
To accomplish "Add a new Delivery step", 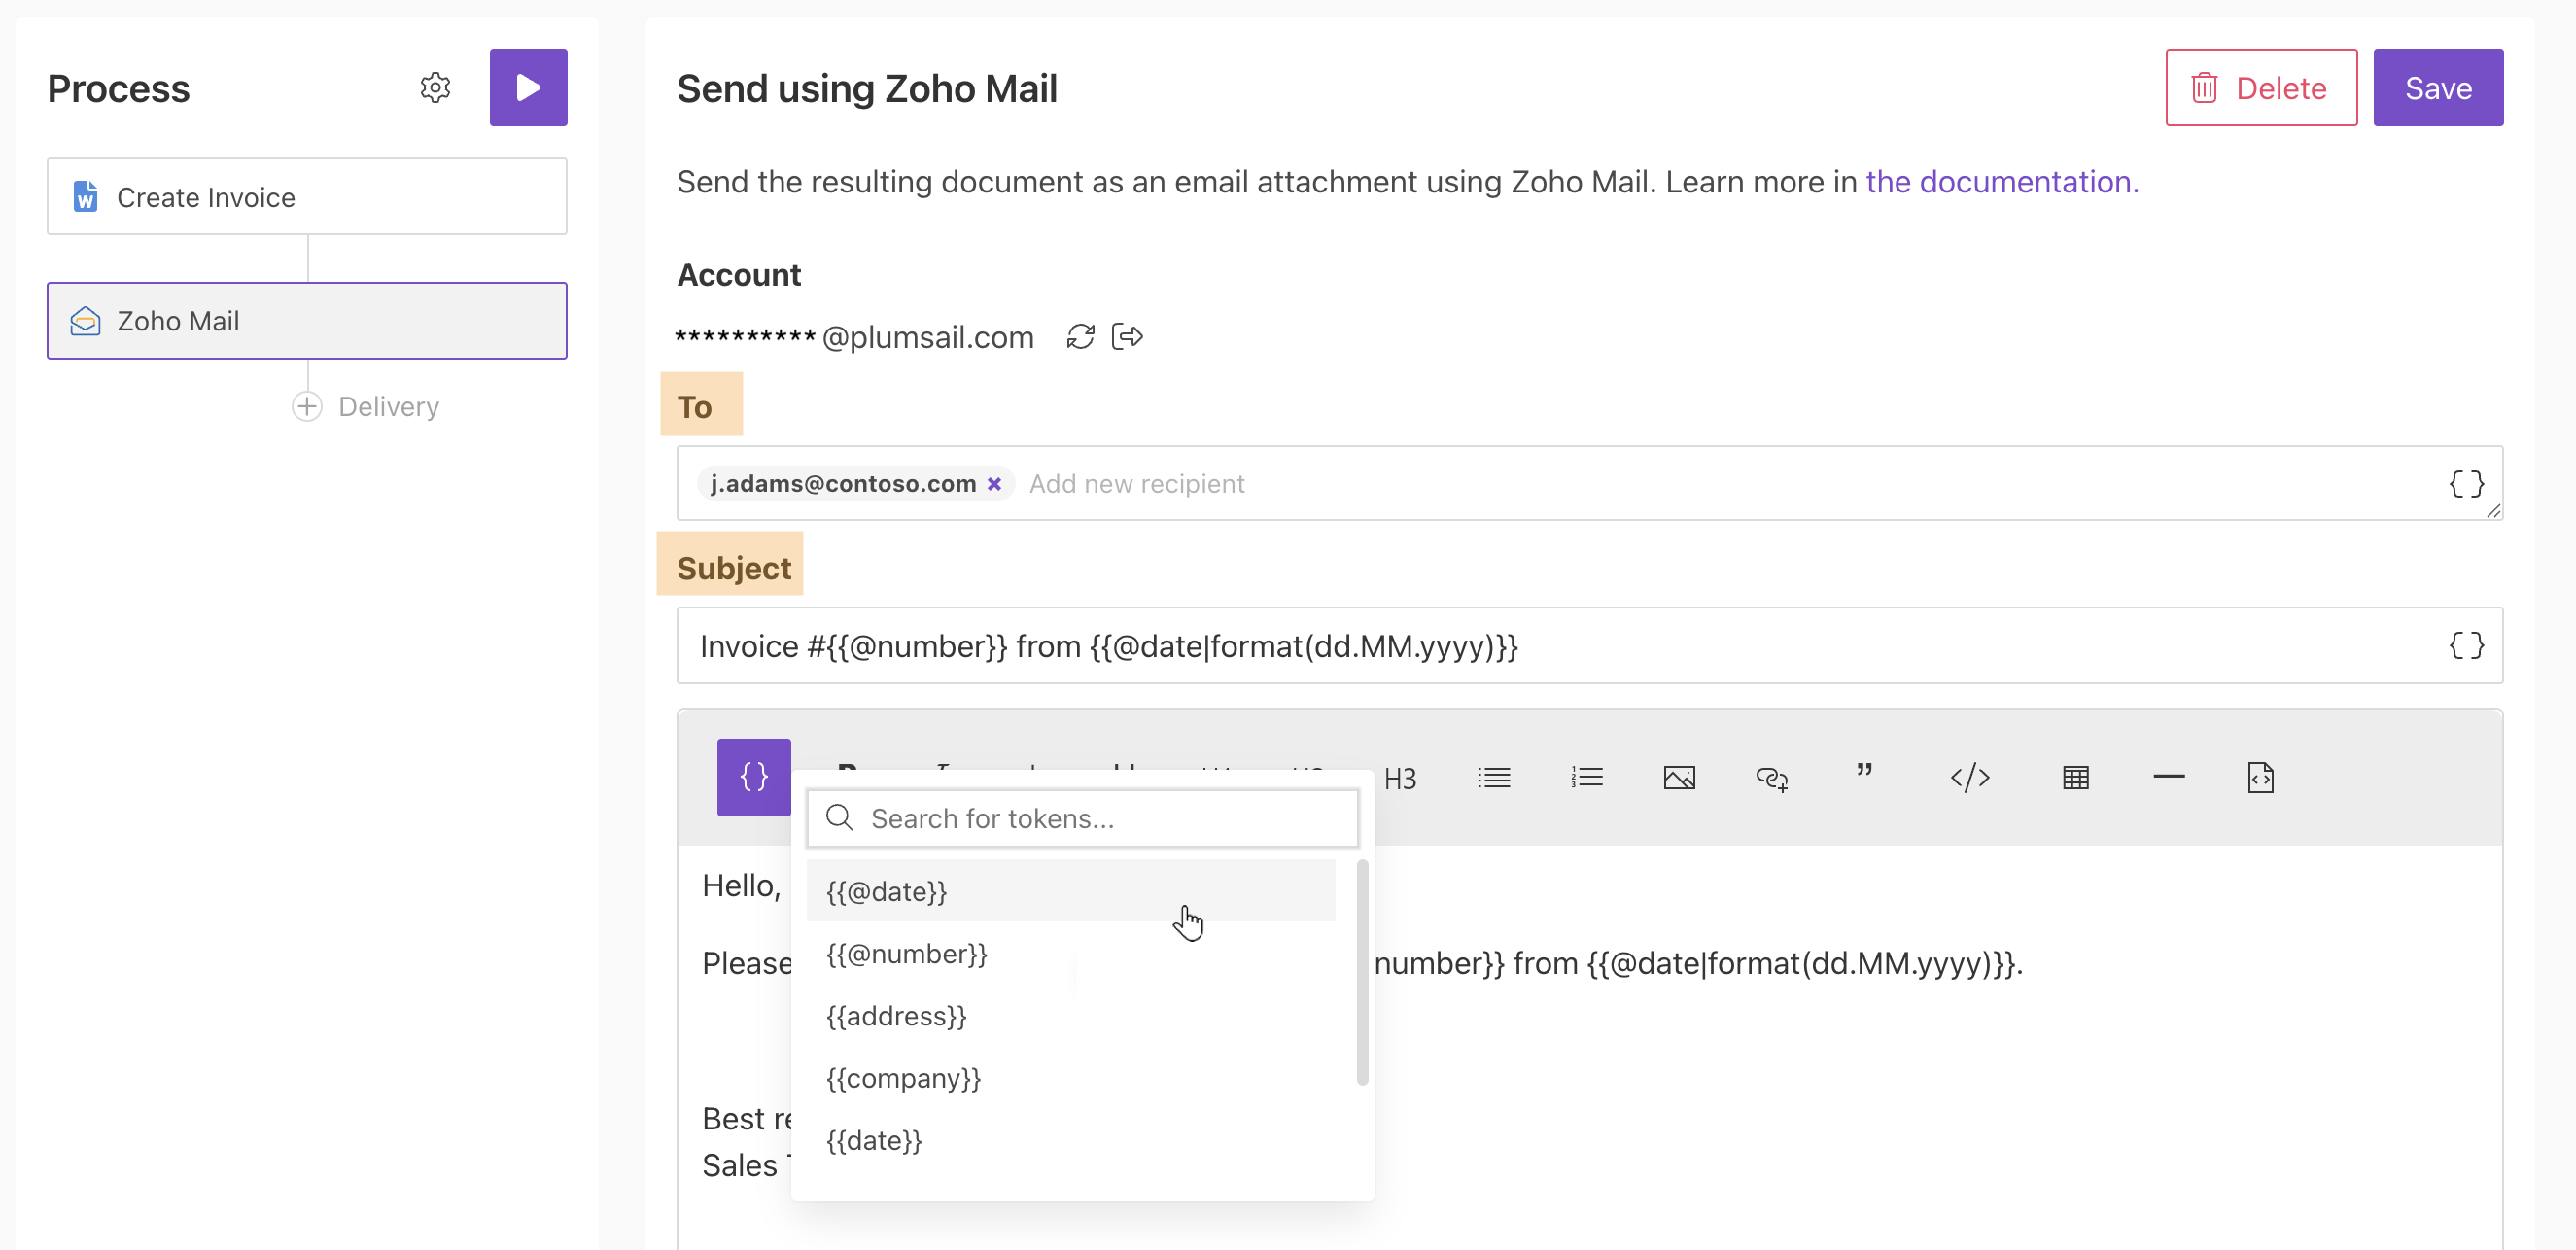I will coord(366,407).
